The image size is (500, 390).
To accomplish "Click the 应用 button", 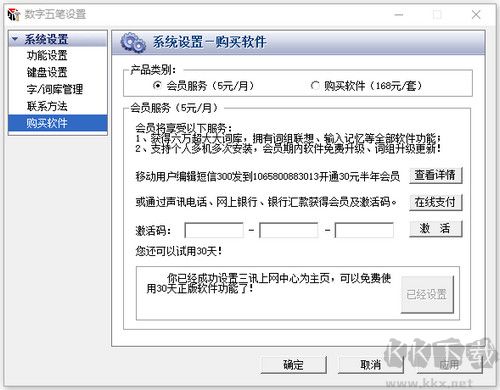I will [x=449, y=365].
